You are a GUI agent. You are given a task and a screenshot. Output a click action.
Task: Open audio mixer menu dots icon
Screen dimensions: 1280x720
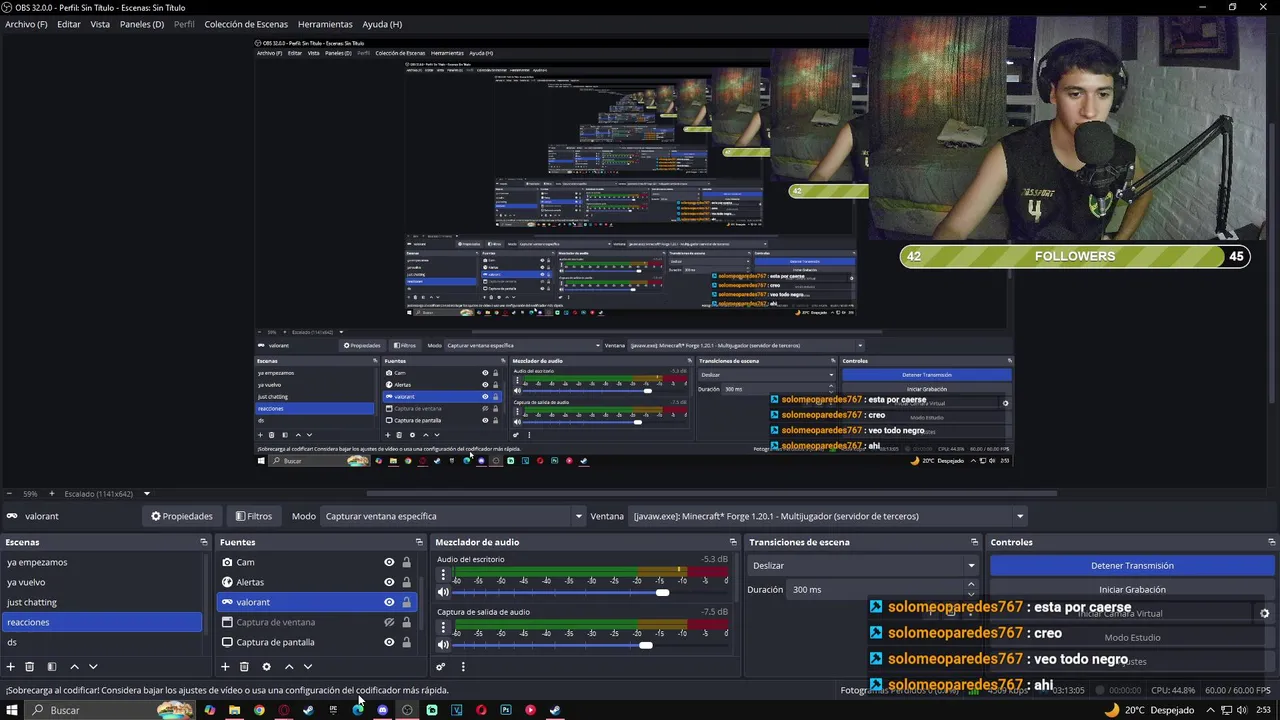click(x=462, y=667)
